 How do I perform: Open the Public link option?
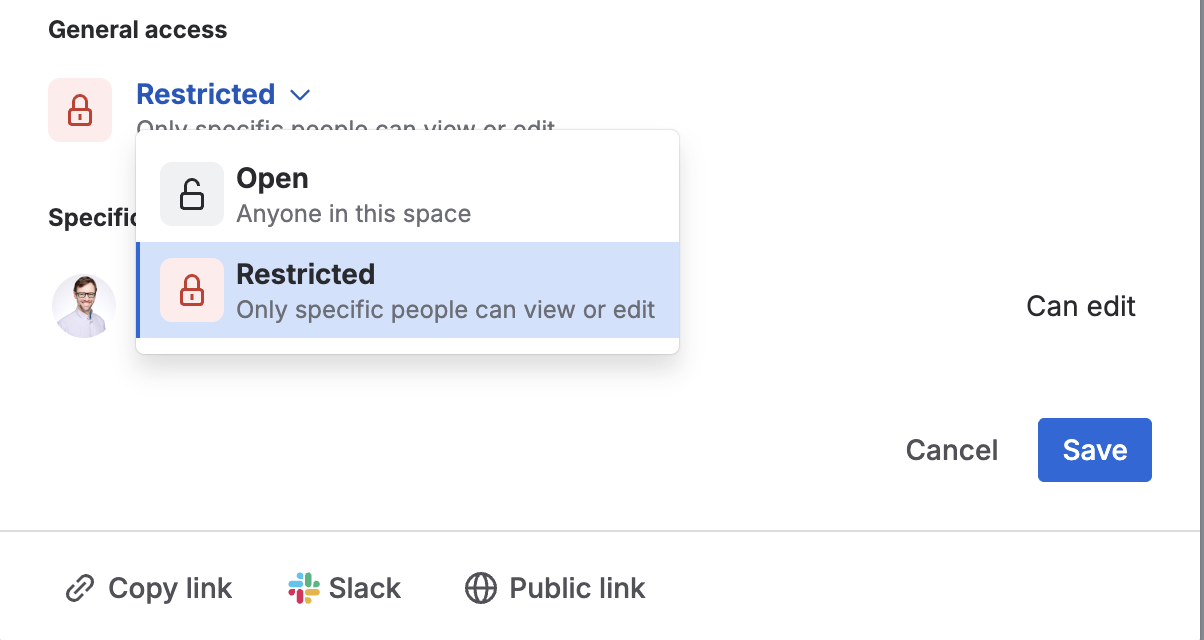577,588
